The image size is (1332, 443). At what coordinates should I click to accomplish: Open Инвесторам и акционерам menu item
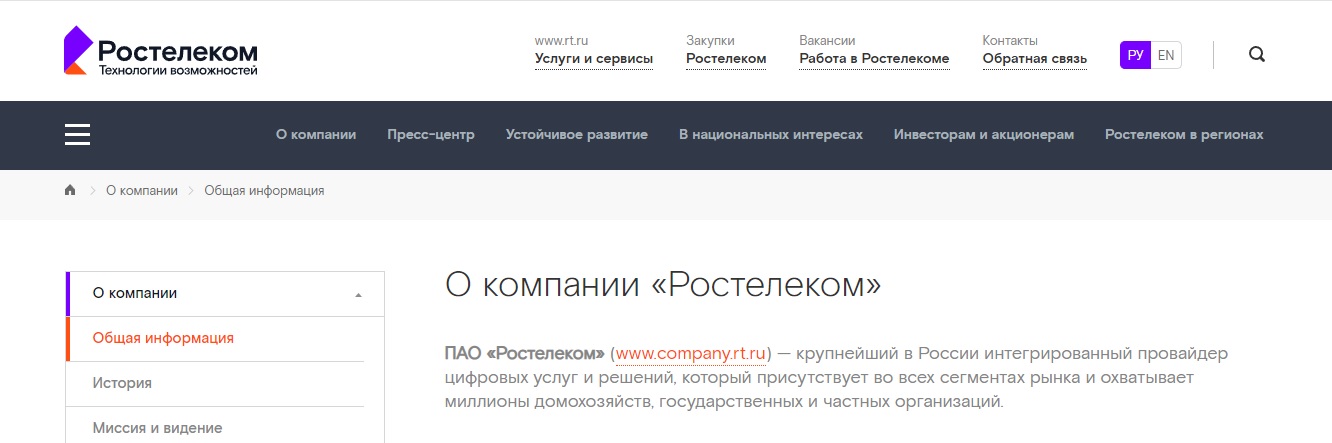pos(984,135)
